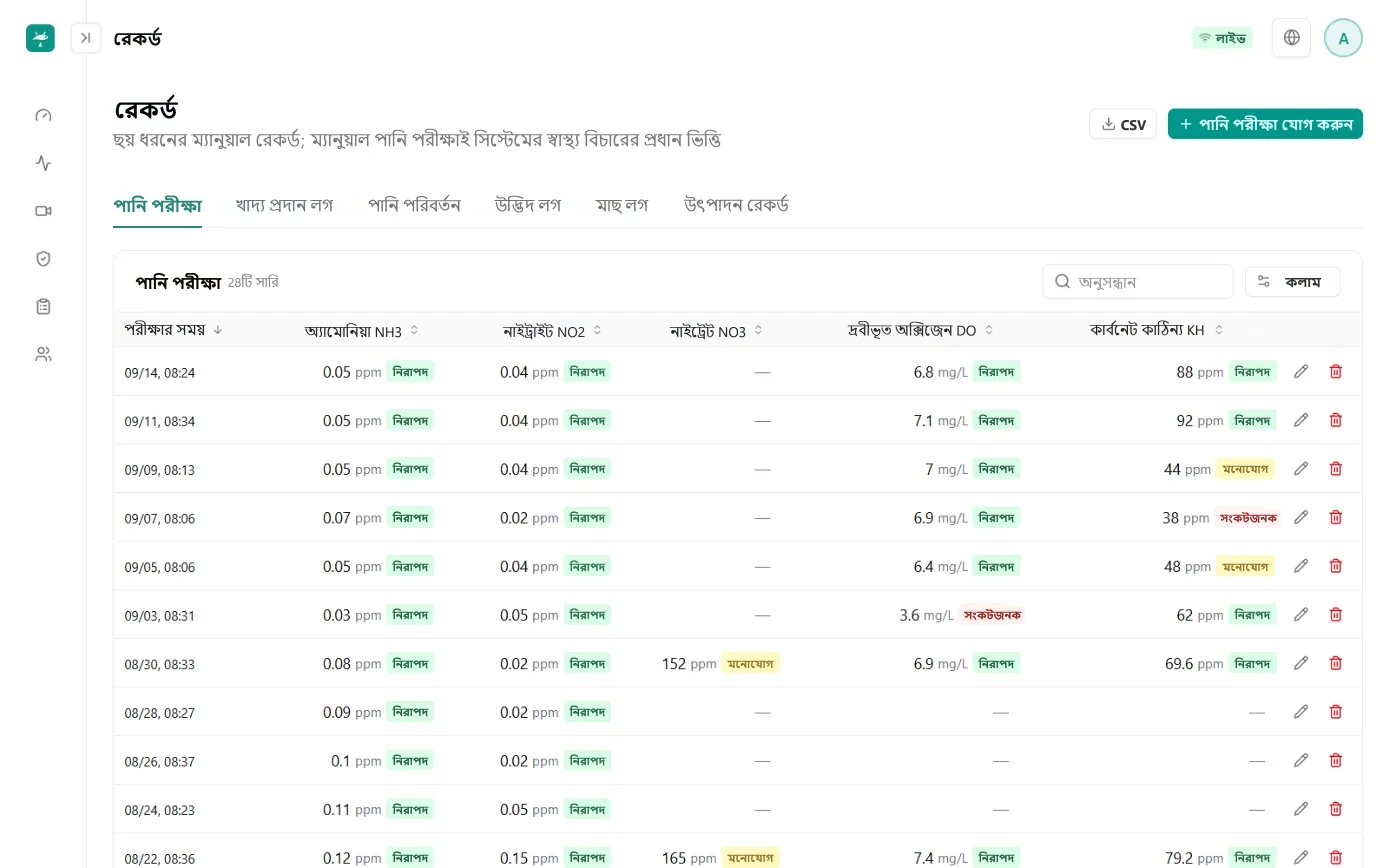The image size is (1388, 868).
Task: Edit the 09/07, 08:06 record
Action: tap(1301, 518)
